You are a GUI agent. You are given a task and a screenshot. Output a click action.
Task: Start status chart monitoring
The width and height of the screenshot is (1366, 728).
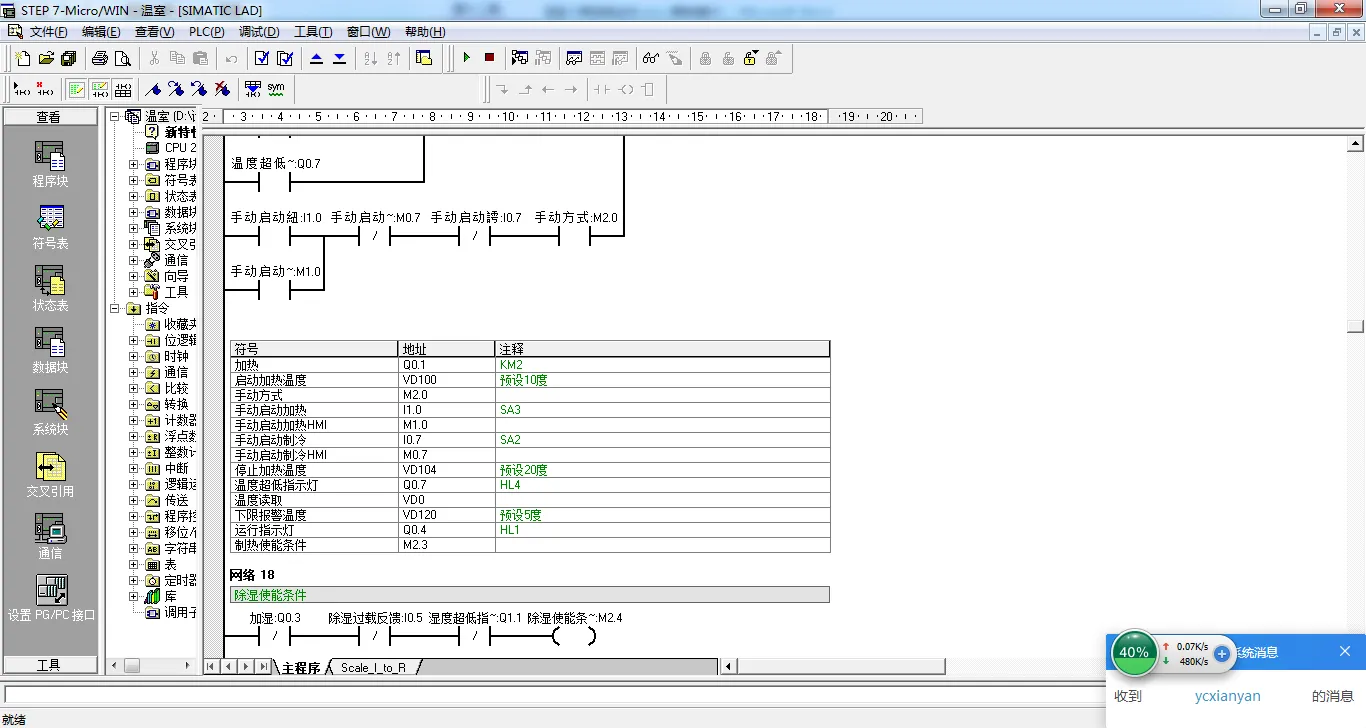(x=574, y=58)
